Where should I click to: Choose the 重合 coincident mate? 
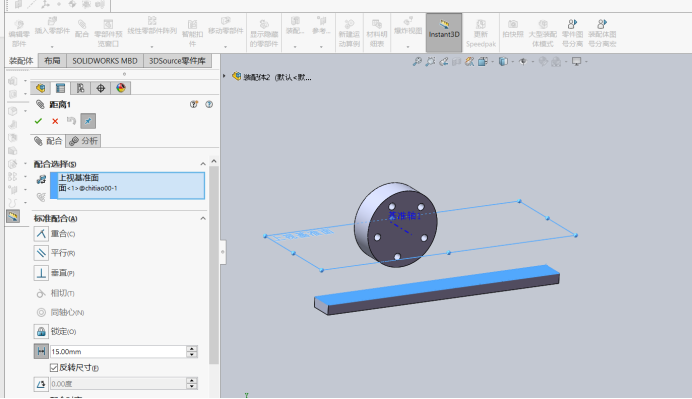(x=54, y=233)
